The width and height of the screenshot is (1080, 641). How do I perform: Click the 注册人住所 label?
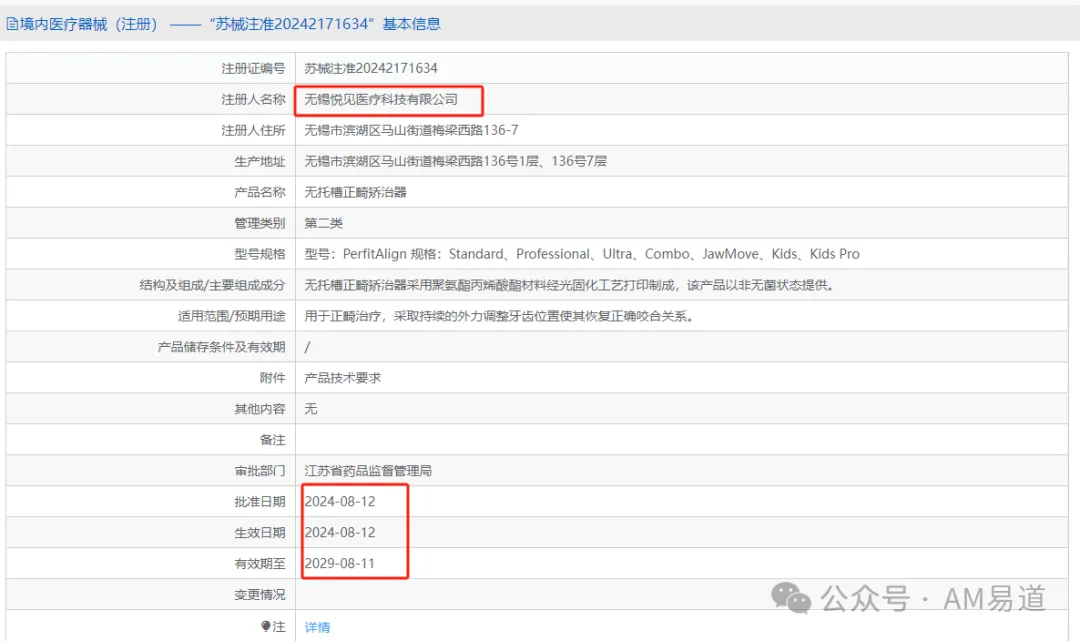pyautogui.click(x=253, y=130)
